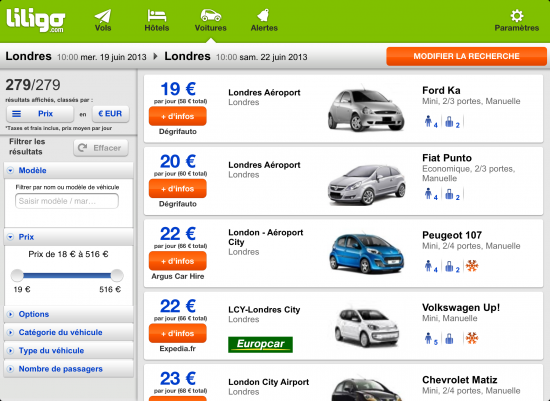Click the 23 € price
Viewport: 550px width, 401px height.
(178, 379)
